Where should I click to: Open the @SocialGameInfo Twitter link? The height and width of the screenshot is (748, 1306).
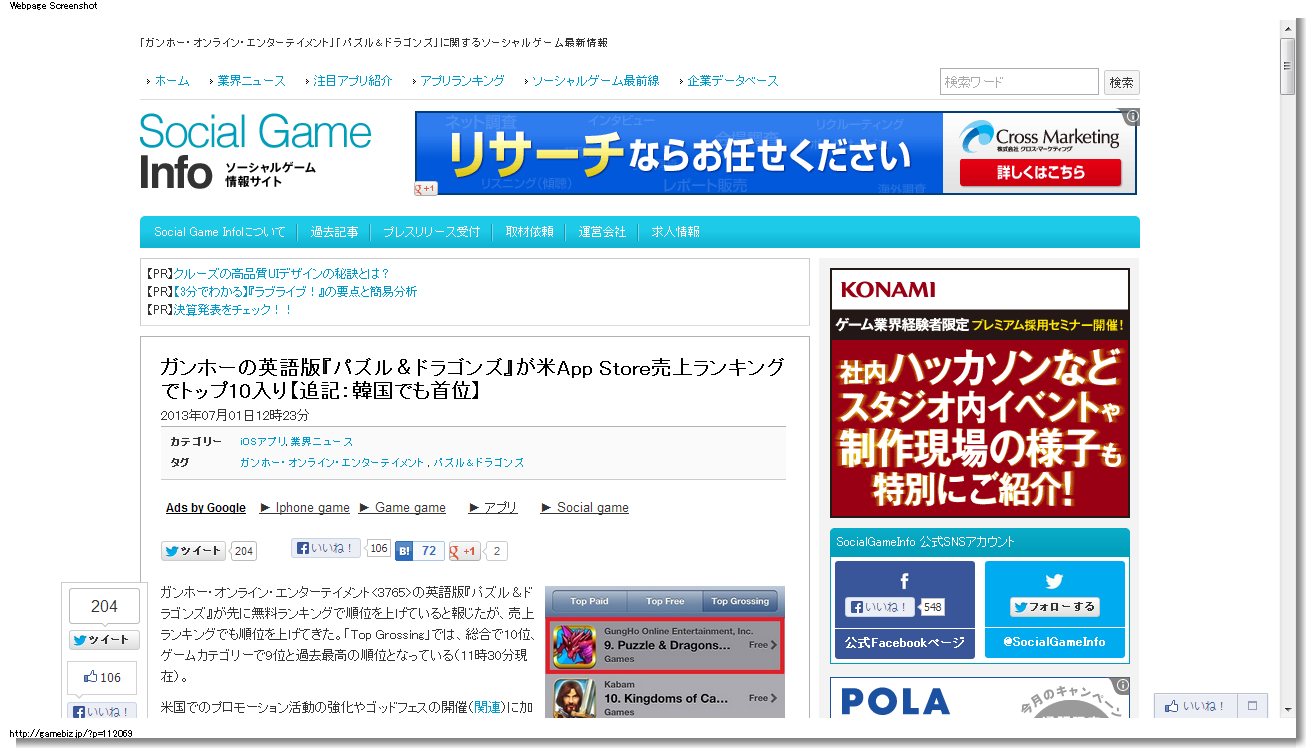tap(1054, 642)
